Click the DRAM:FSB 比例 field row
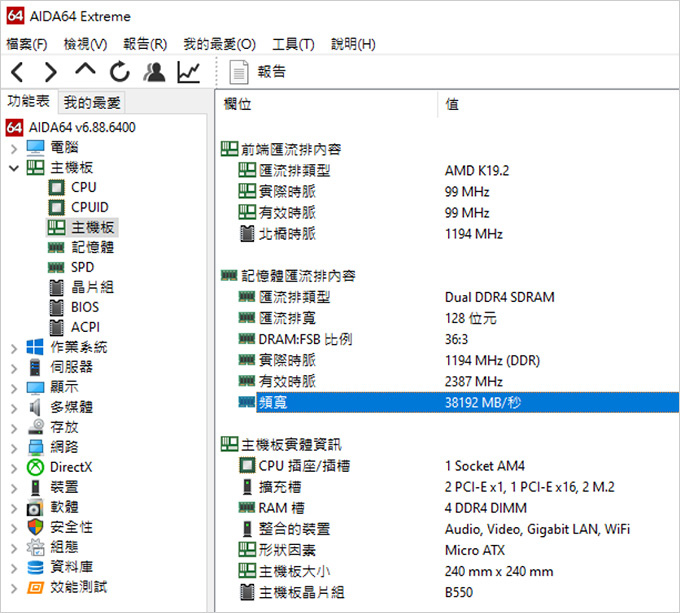This screenshot has width=680, height=613. [x=458, y=339]
